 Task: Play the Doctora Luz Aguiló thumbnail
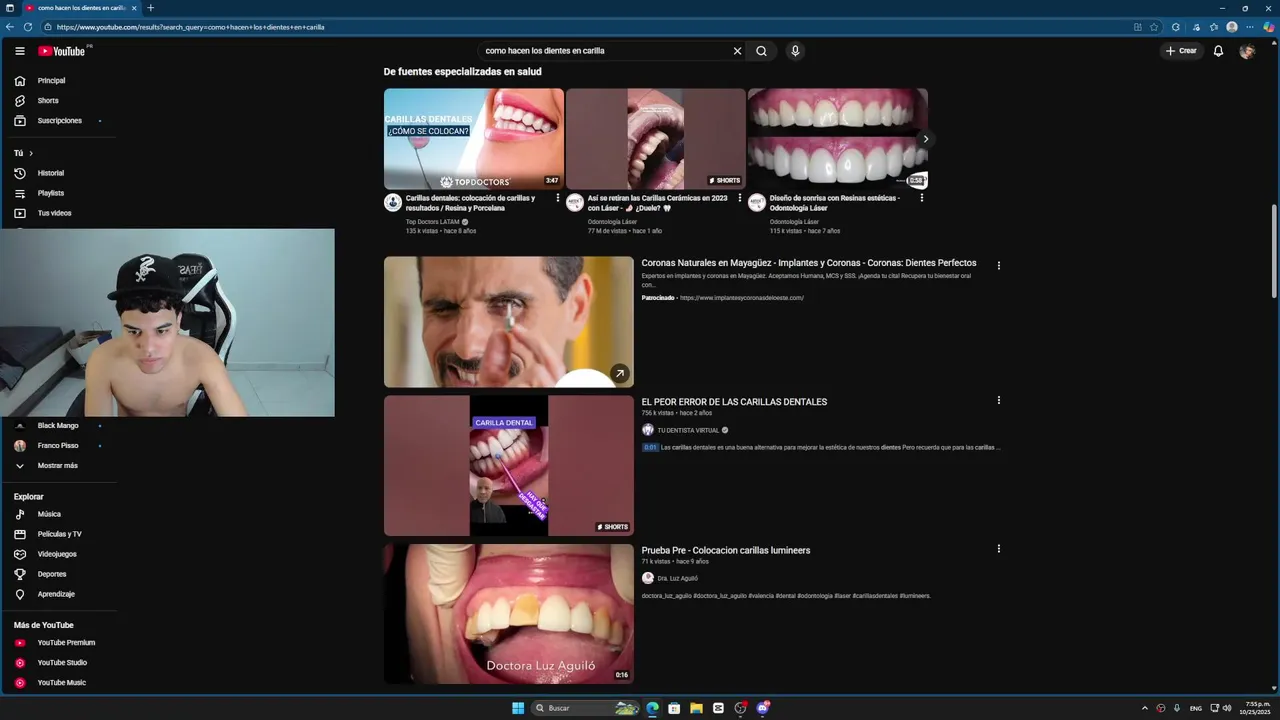[x=509, y=614]
